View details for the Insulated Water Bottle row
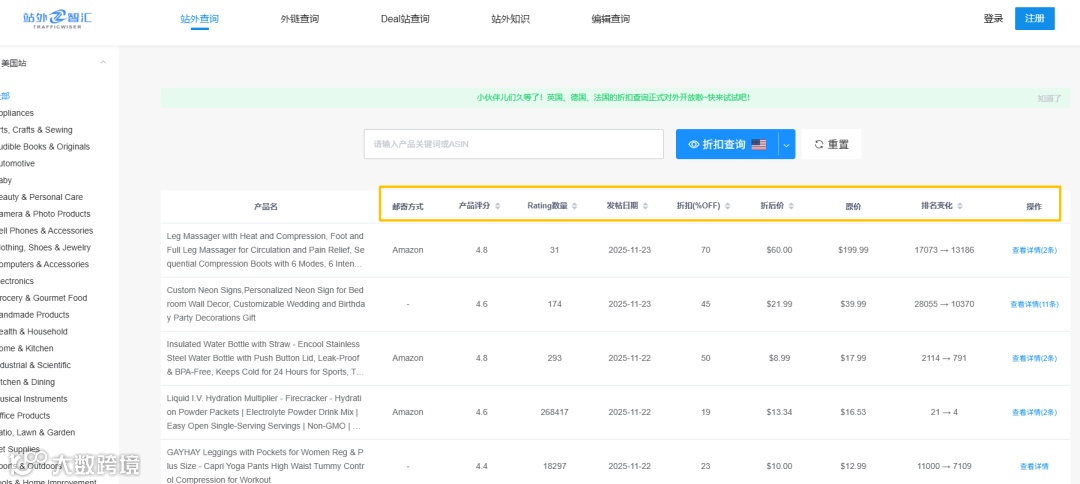The width and height of the screenshot is (1080, 484). point(1034,358)
